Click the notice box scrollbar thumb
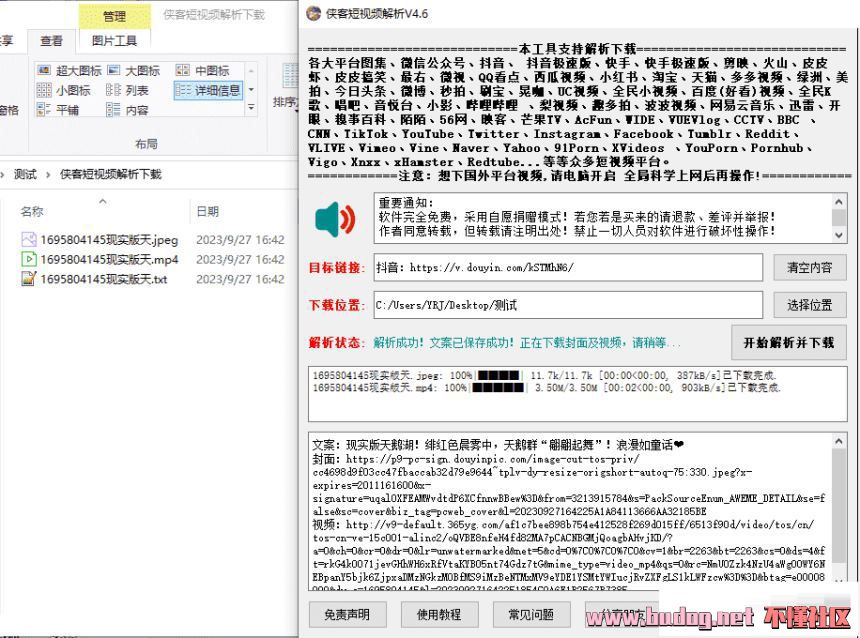The width and height of the screenshot is (860, 638). 839,217
